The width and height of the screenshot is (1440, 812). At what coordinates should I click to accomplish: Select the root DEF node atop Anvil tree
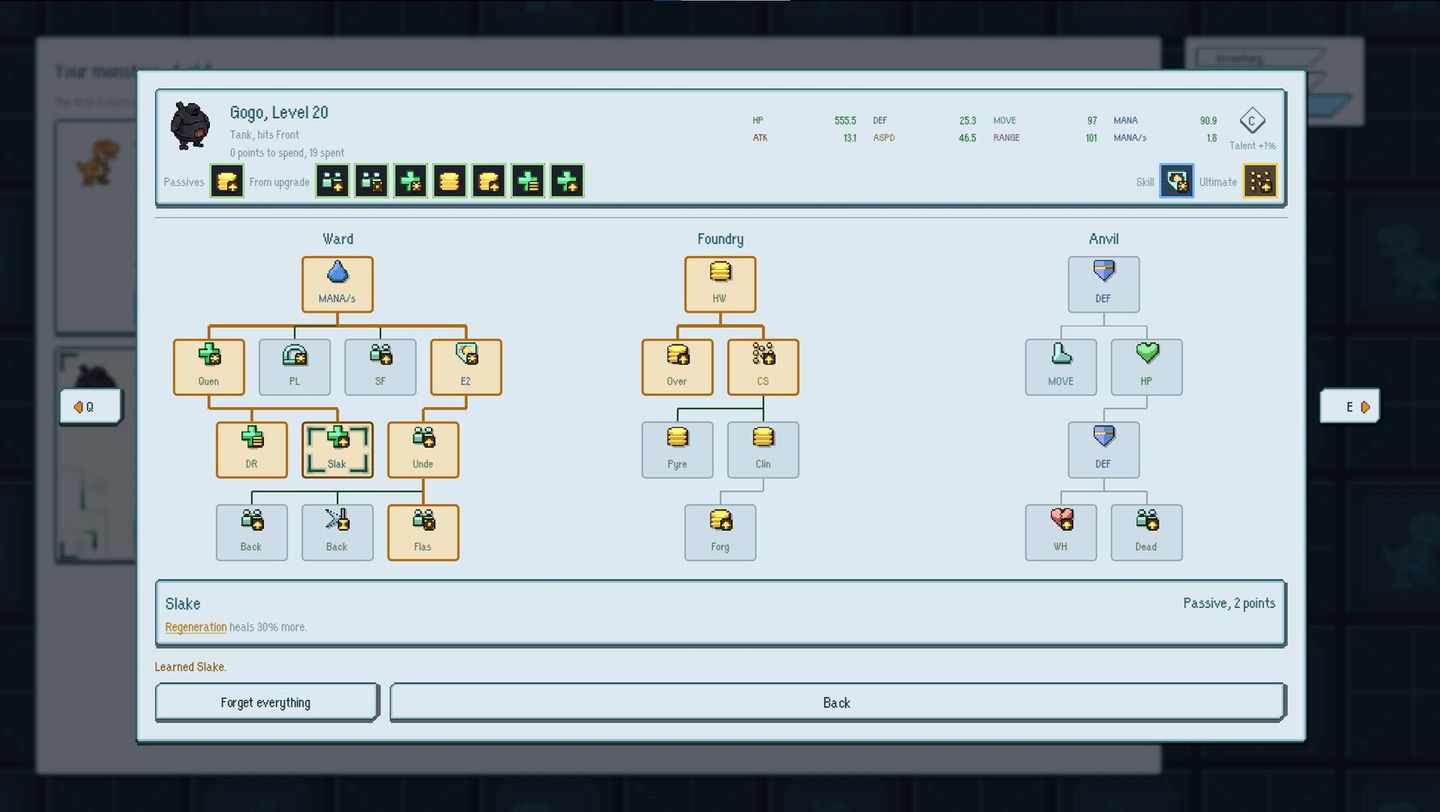pyautogui.click(x=1104, y=285)
